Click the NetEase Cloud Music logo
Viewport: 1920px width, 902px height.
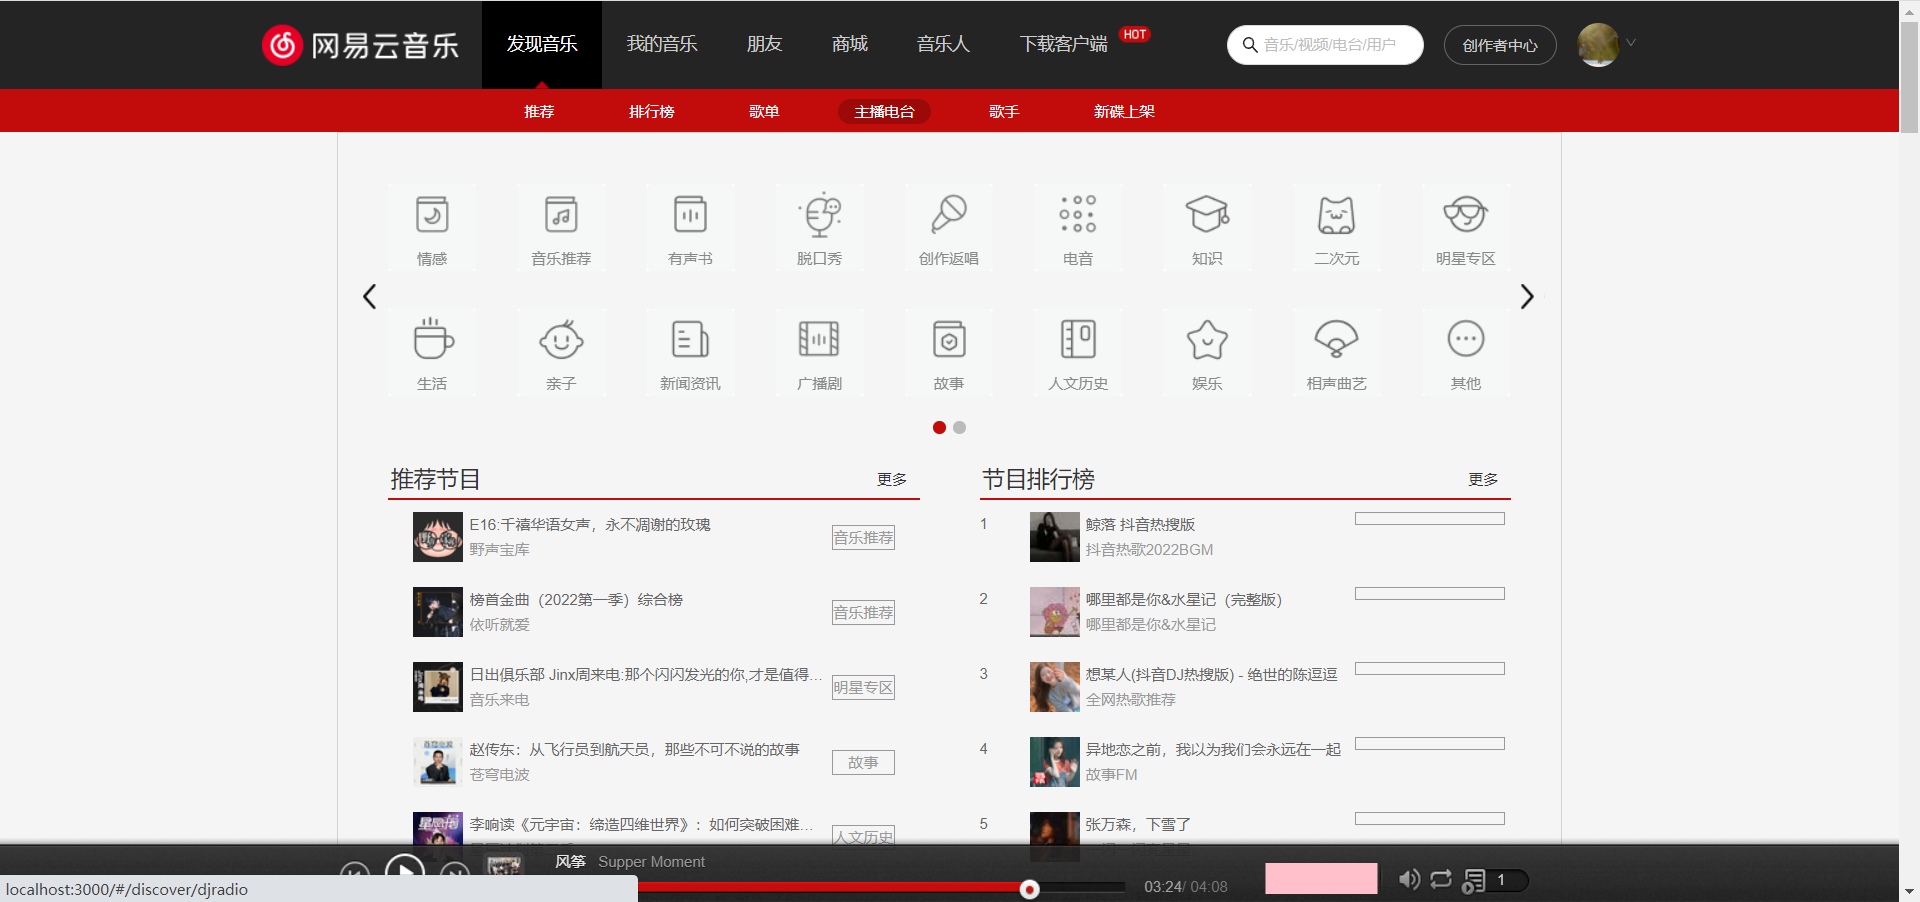tap(360, 45)
